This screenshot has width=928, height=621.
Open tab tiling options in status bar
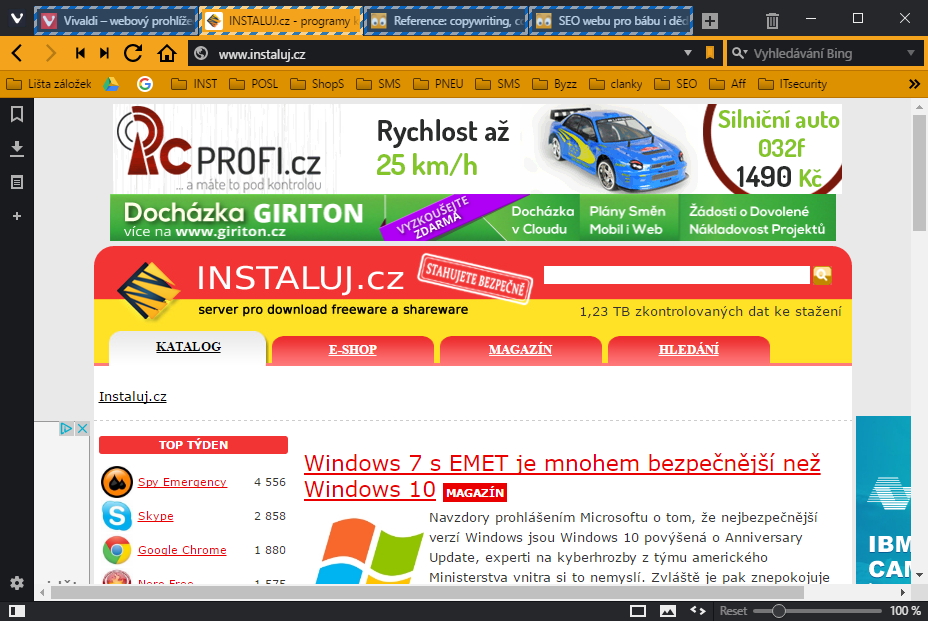637,611
